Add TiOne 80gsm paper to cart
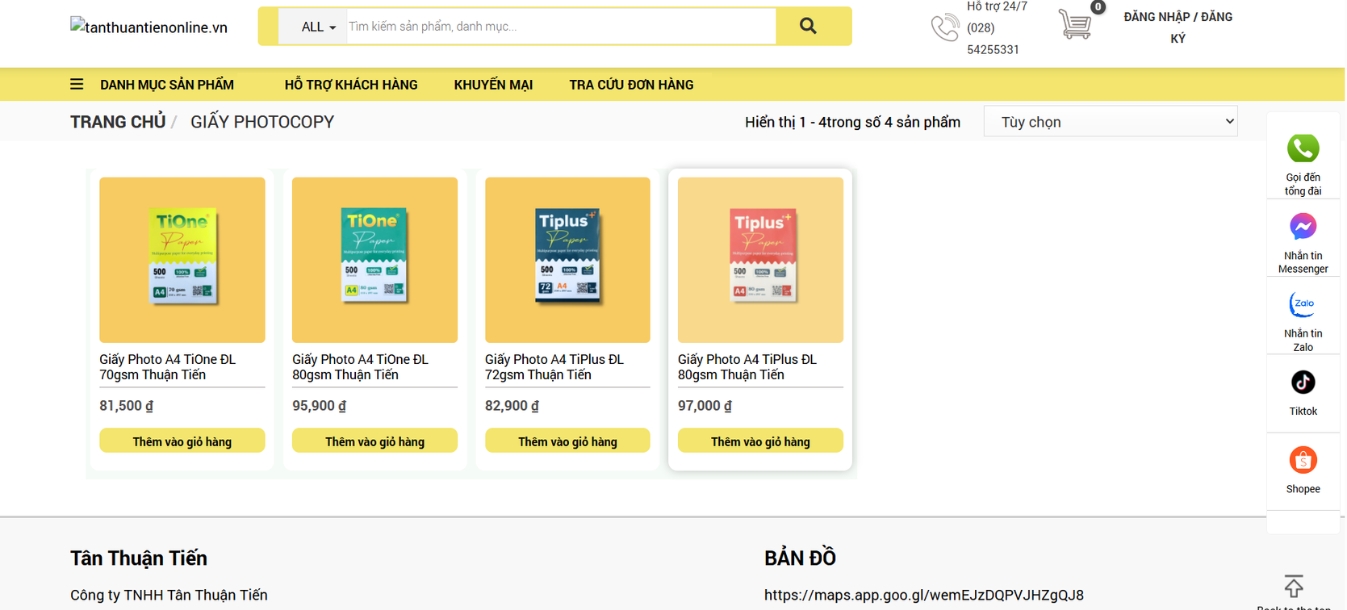 (x=374, y=441)
